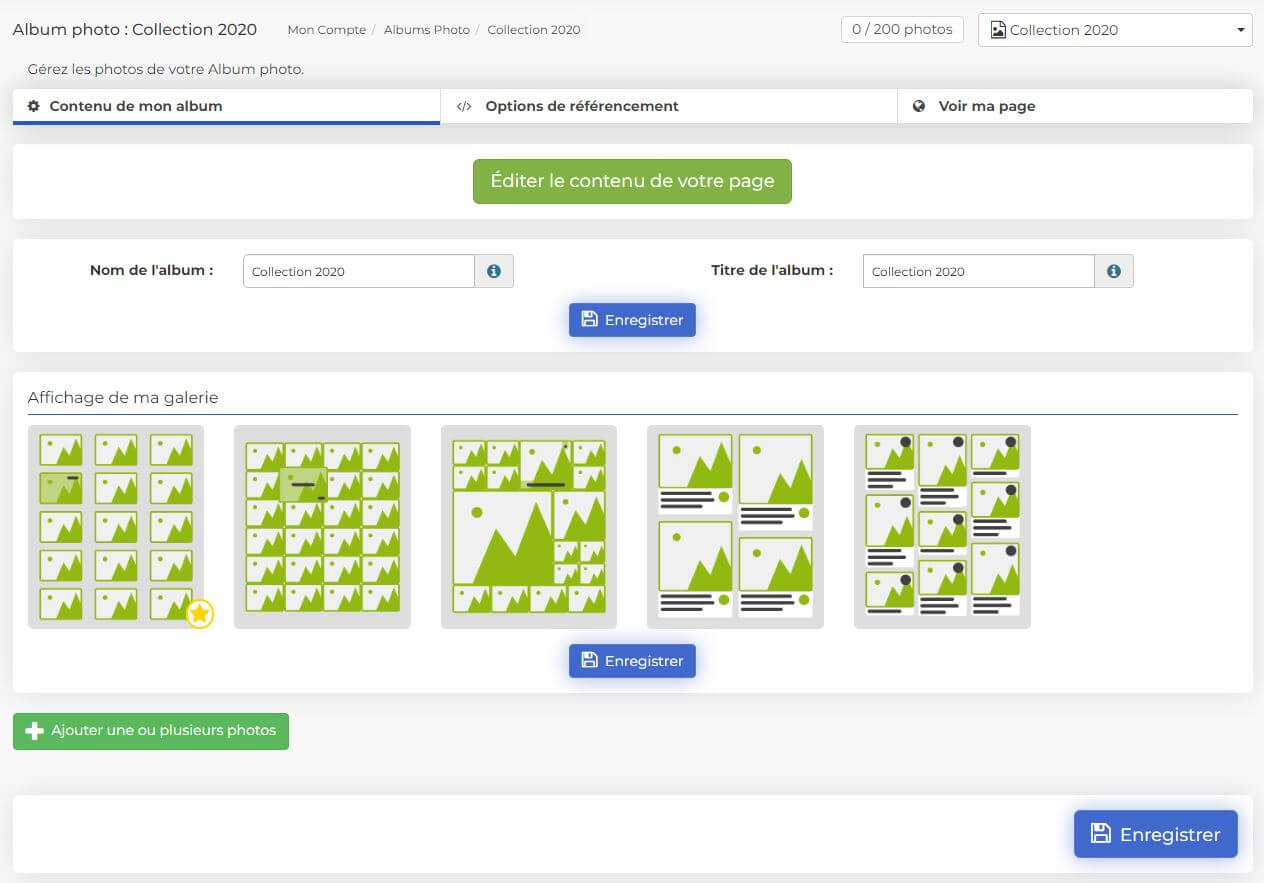1264x883 pixels.
Task: Choose the masonry layout with text captions
Action: pos(942,526)
